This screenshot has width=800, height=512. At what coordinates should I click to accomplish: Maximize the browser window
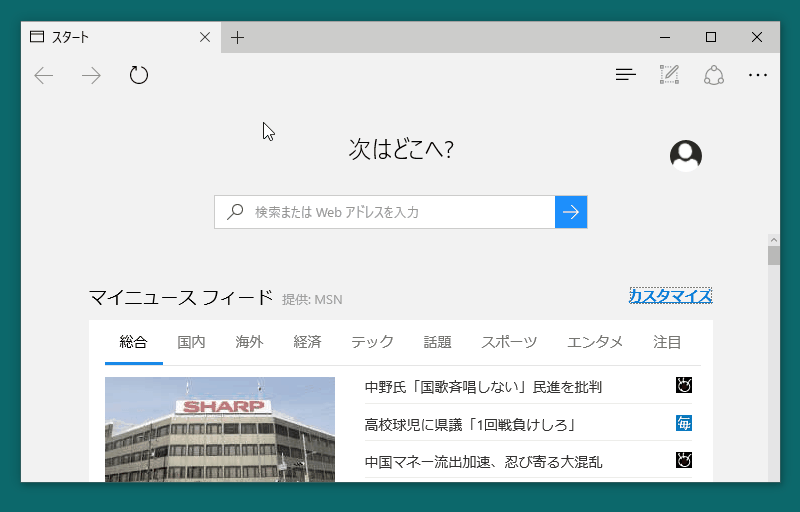click(x=711, y=37)
